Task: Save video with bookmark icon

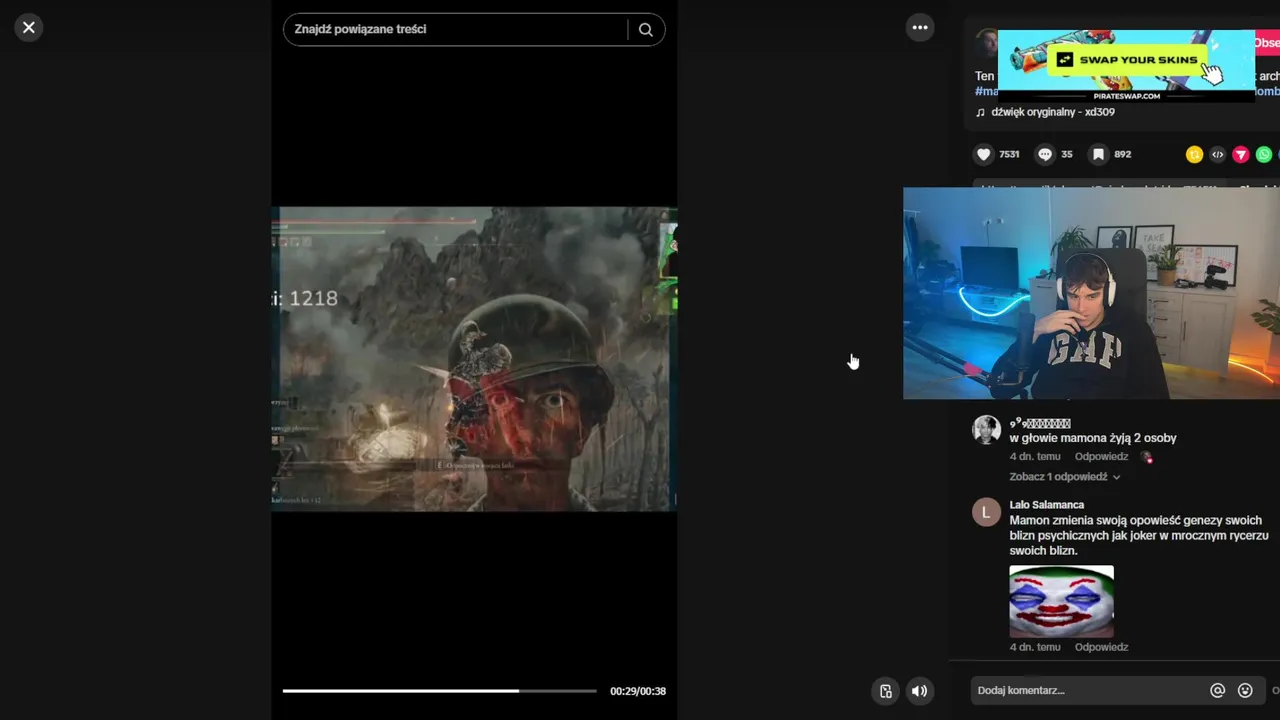Action: [1098, 154]
